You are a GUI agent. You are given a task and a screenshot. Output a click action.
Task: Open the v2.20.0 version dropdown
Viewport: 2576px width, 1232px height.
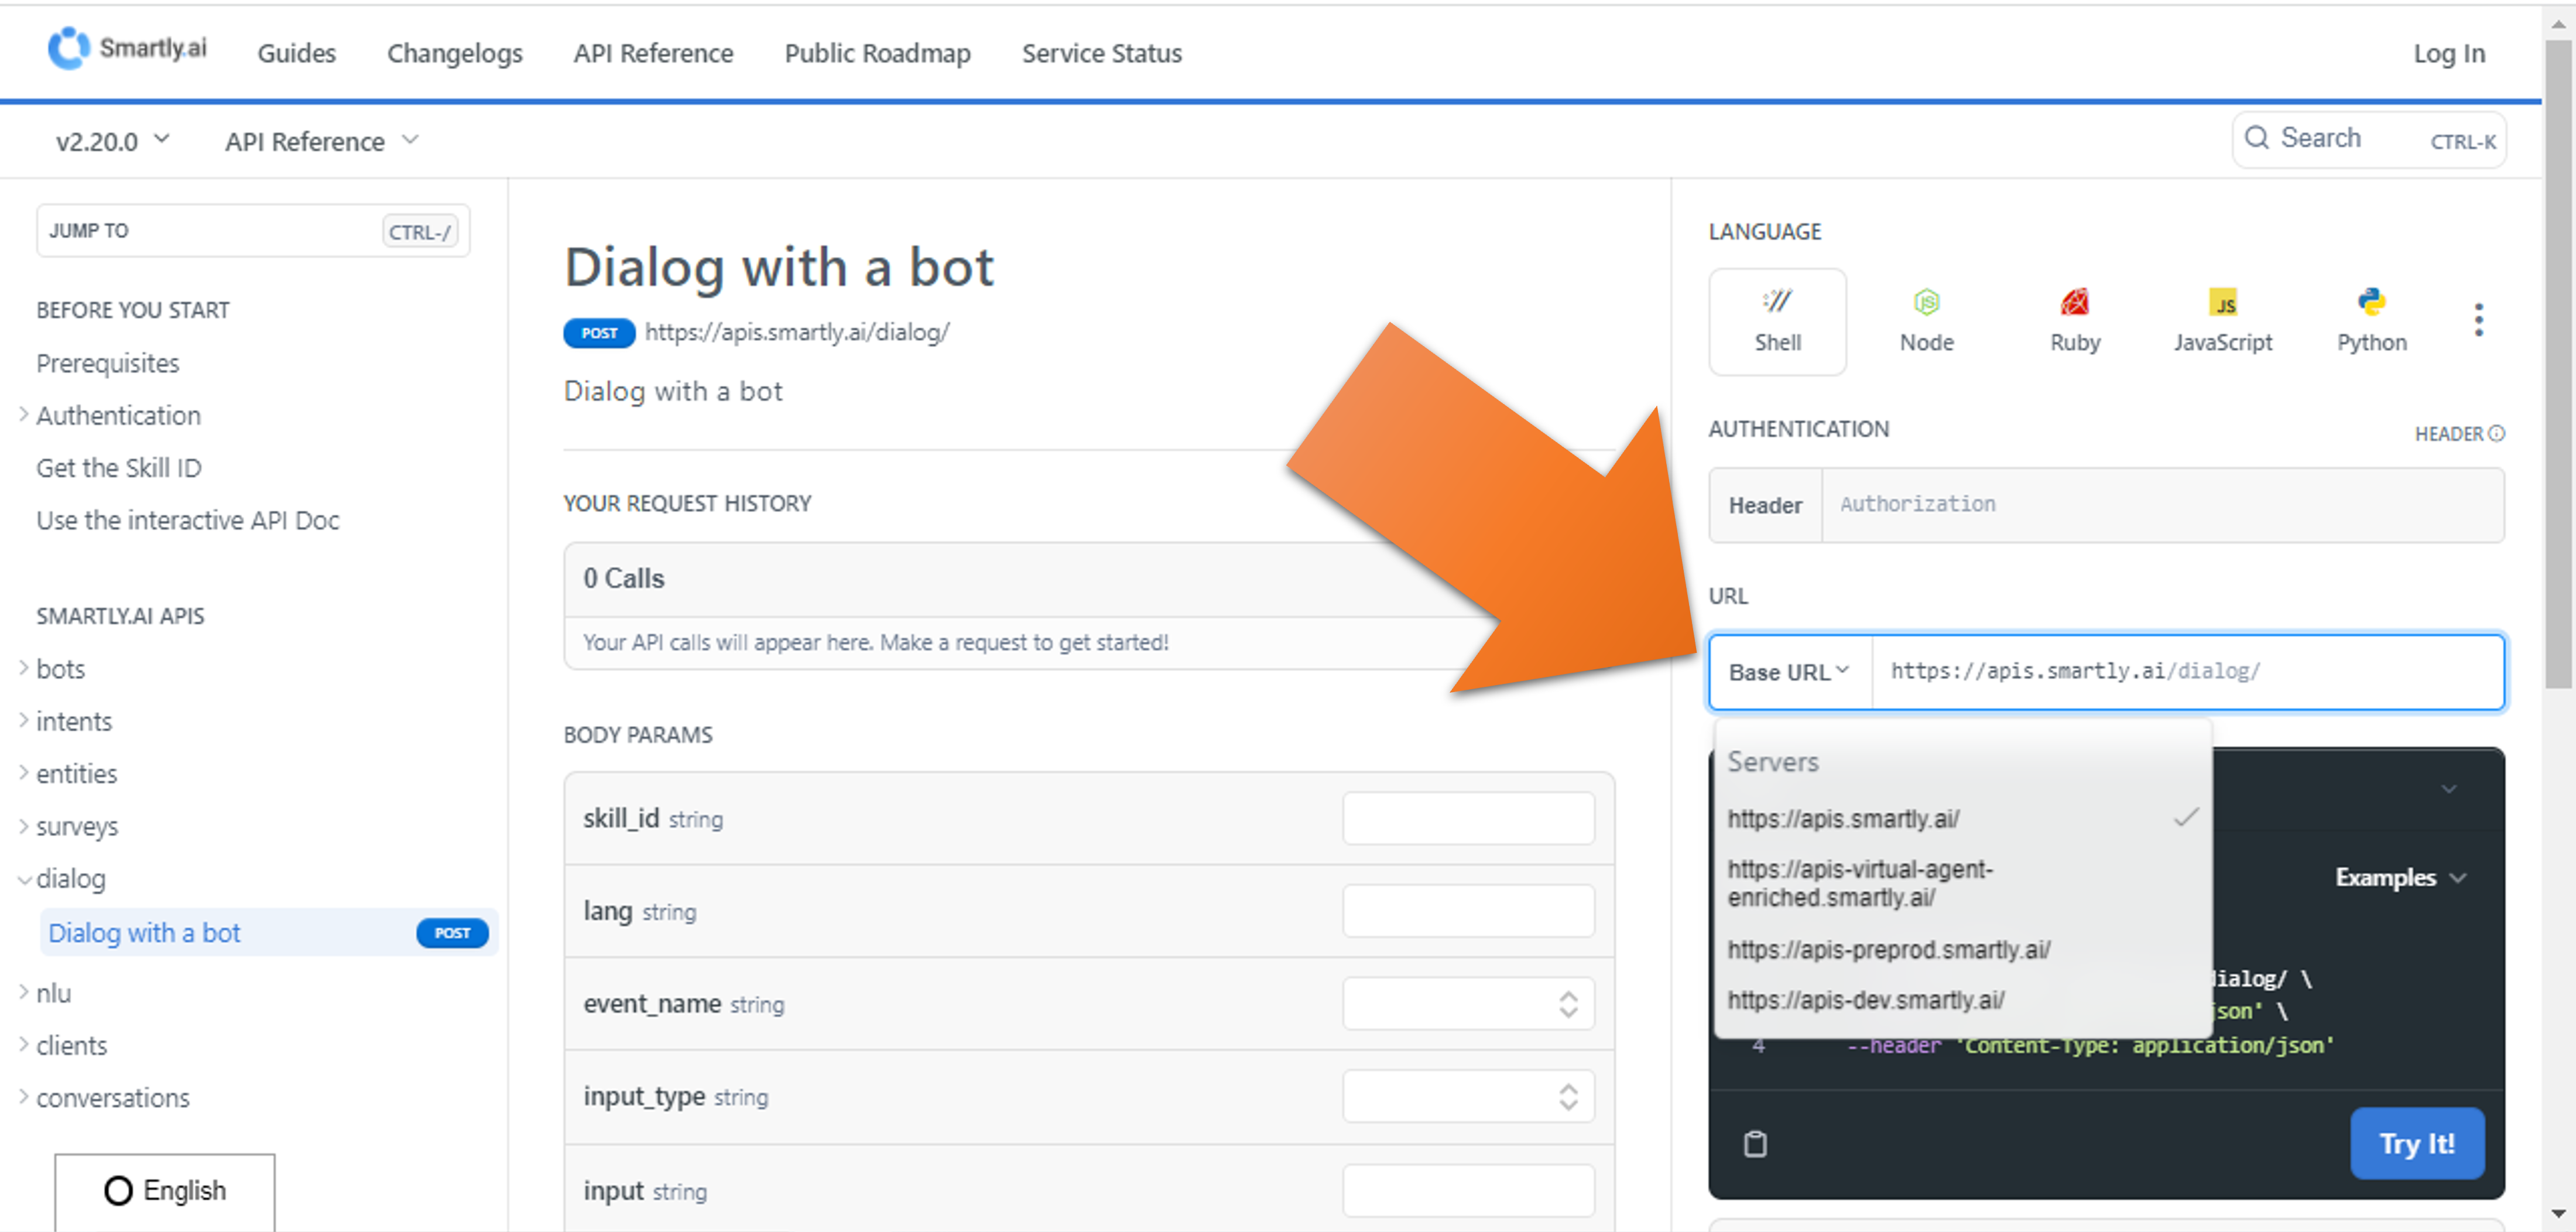click(x=112, y=141)
